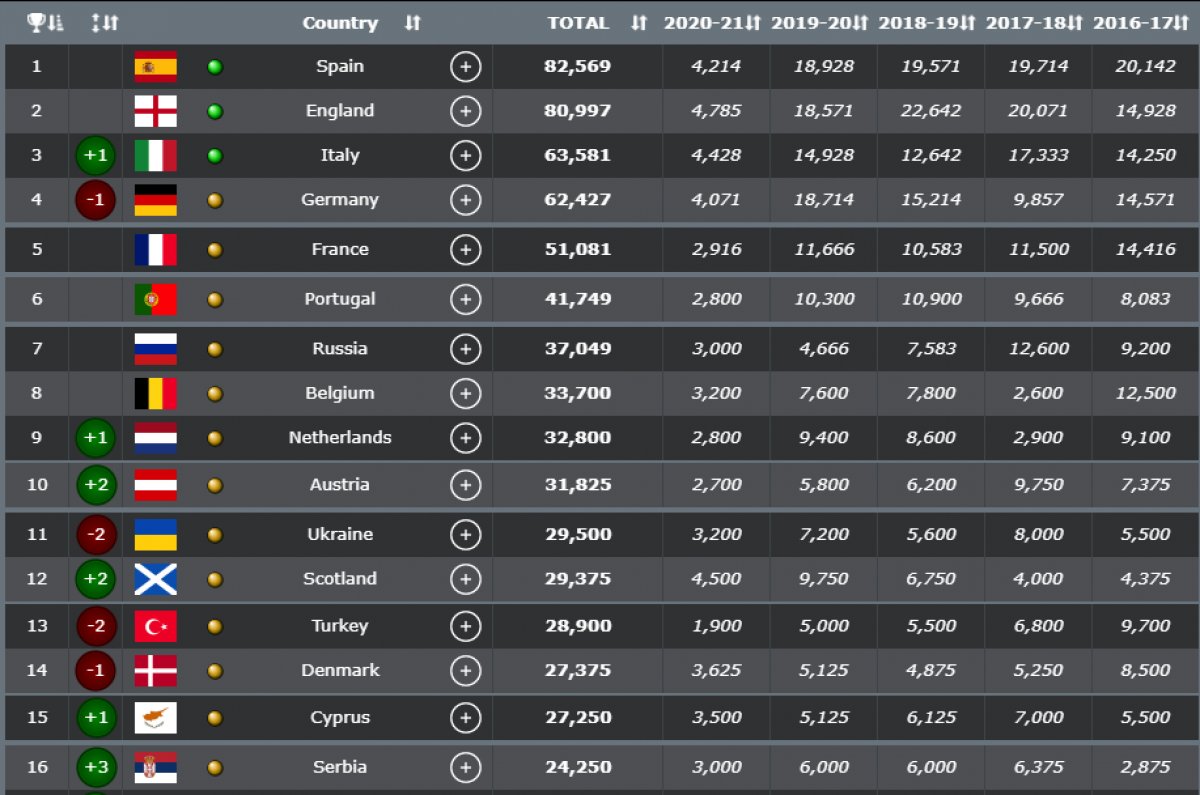Screen dimensions: 1200x795
Task: Click the Cyprus flag icon
Action: pyautogui.click(x=155, y=718)
